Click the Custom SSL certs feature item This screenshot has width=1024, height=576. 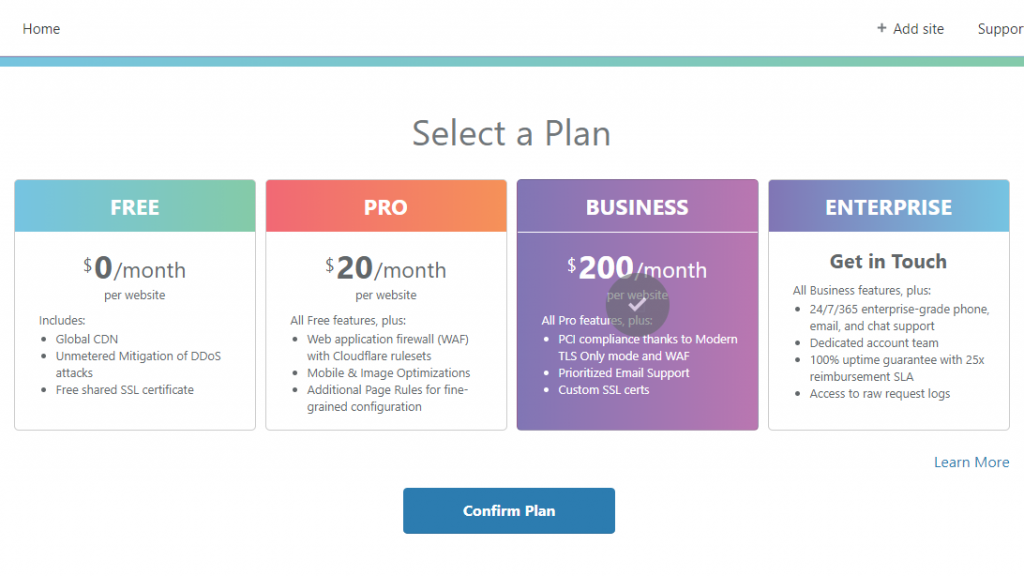point(603,390)
